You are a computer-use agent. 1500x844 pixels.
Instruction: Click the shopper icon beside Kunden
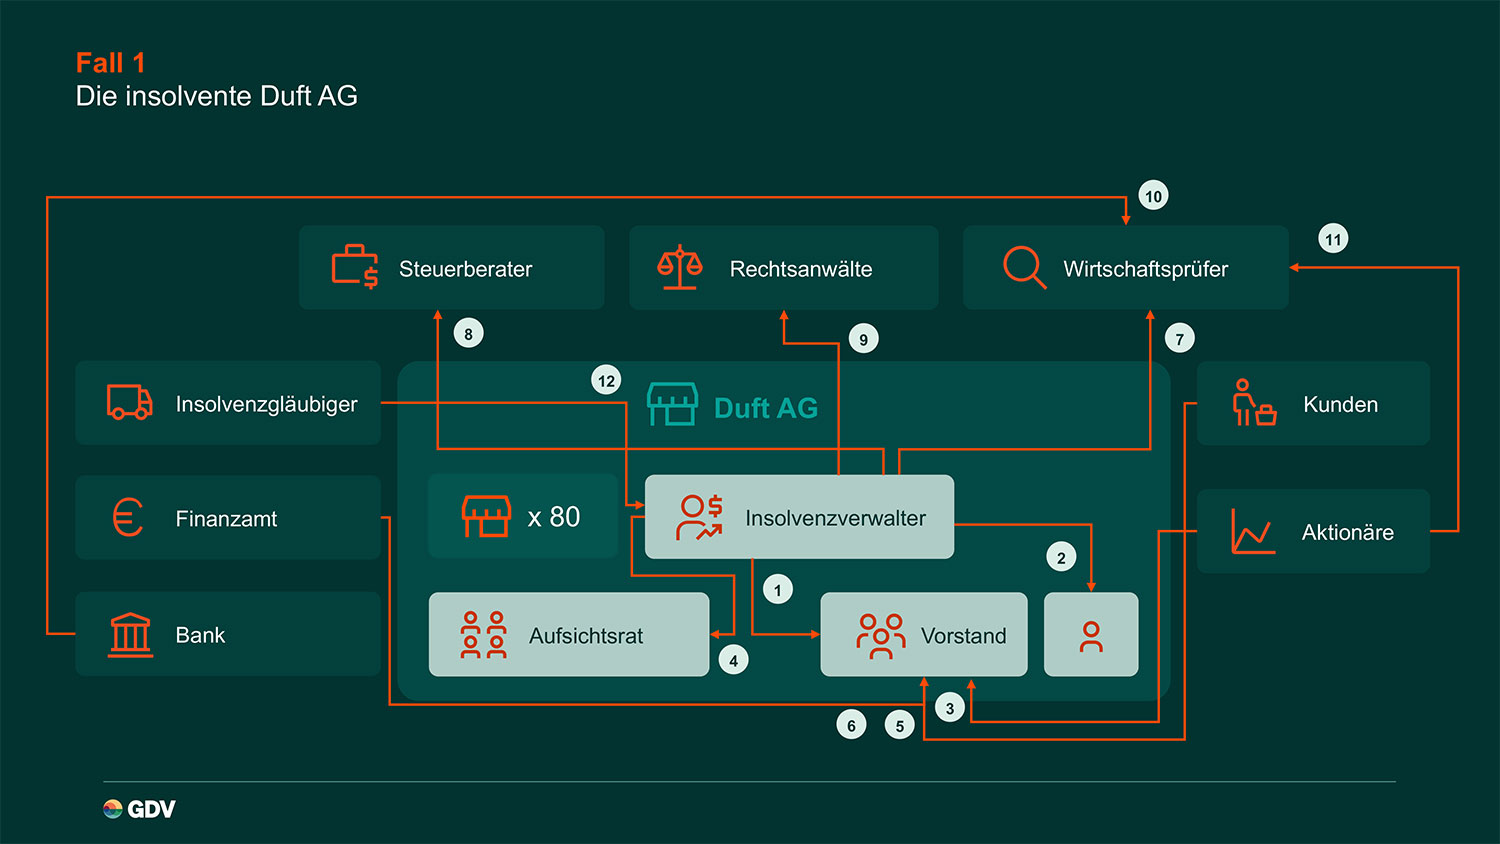pyautogui.click(x=1254, y=403)
